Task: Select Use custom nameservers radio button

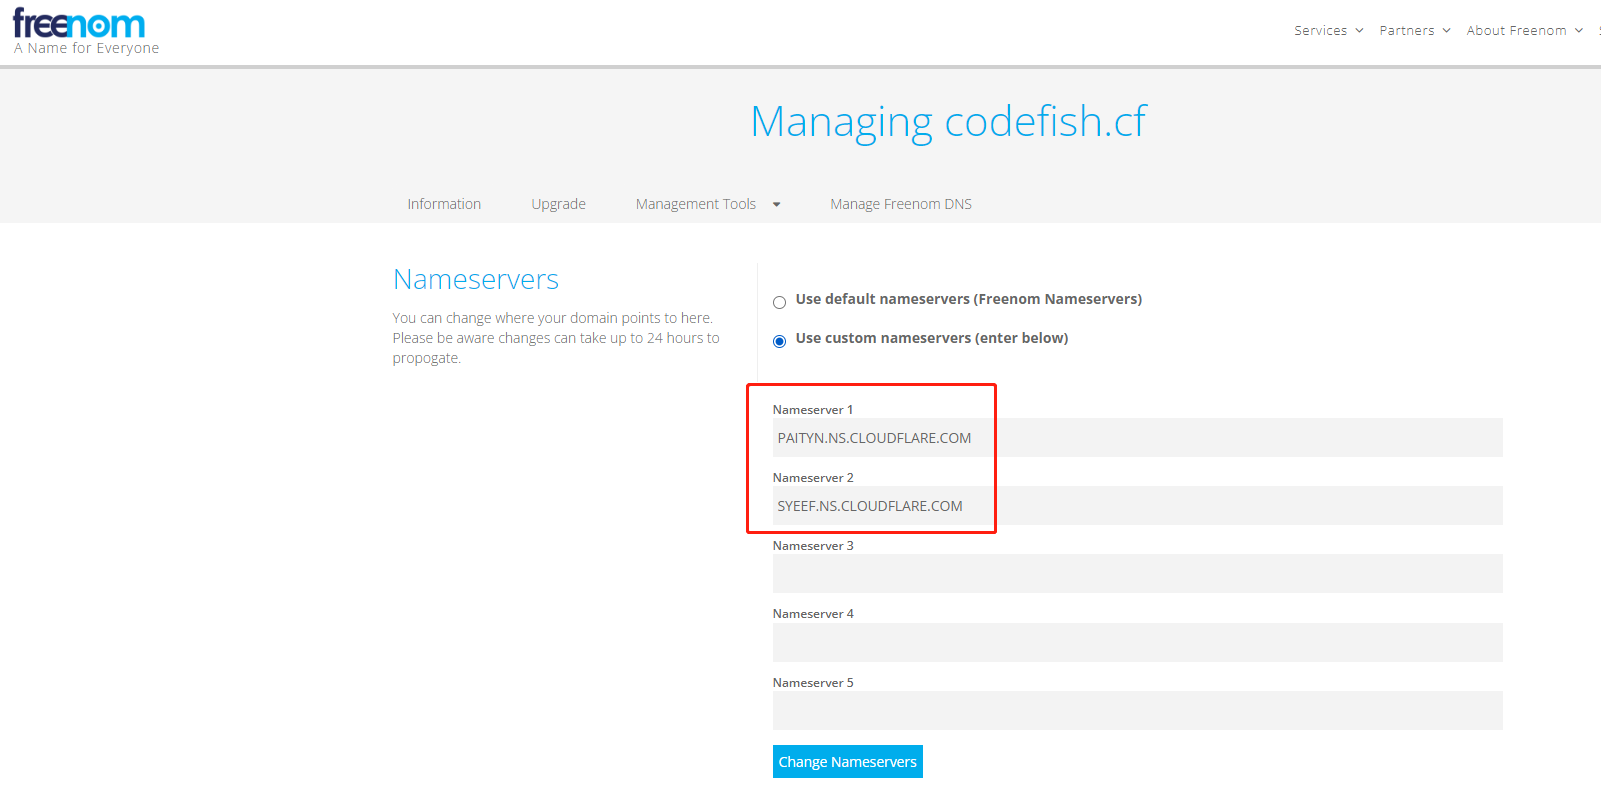Action: click(779, 341)
